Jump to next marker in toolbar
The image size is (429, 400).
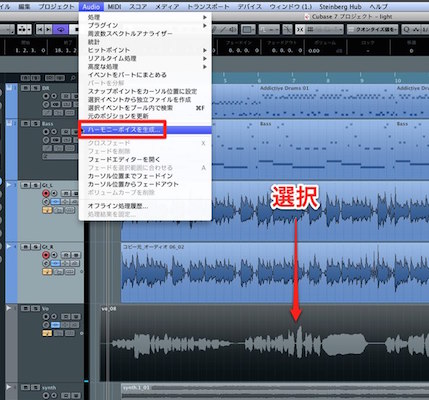pyautogui.click(x=49, y=30)
